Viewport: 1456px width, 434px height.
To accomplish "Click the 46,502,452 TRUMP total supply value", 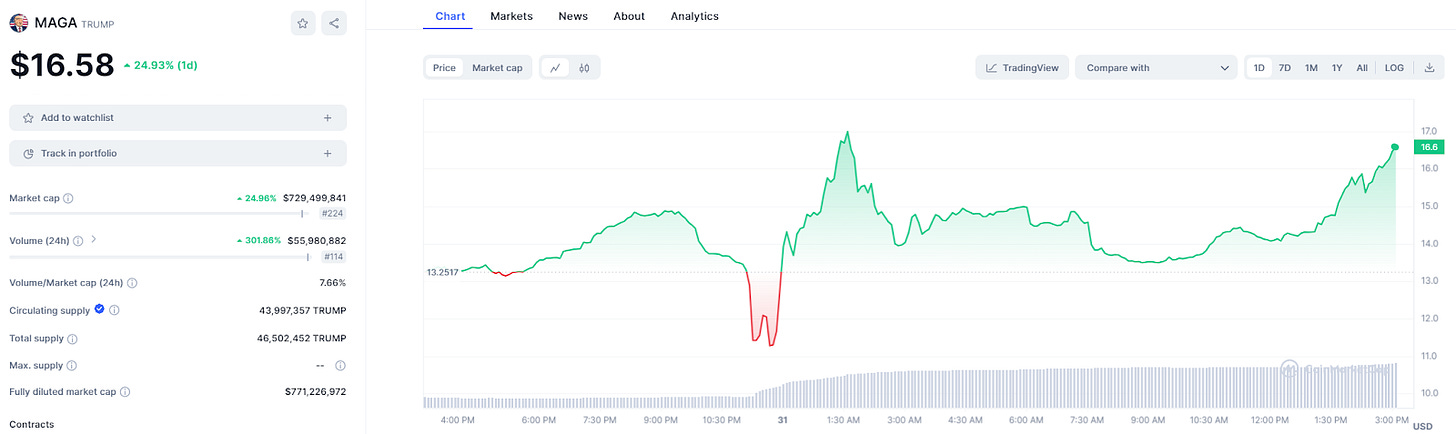I will point(302,338).
